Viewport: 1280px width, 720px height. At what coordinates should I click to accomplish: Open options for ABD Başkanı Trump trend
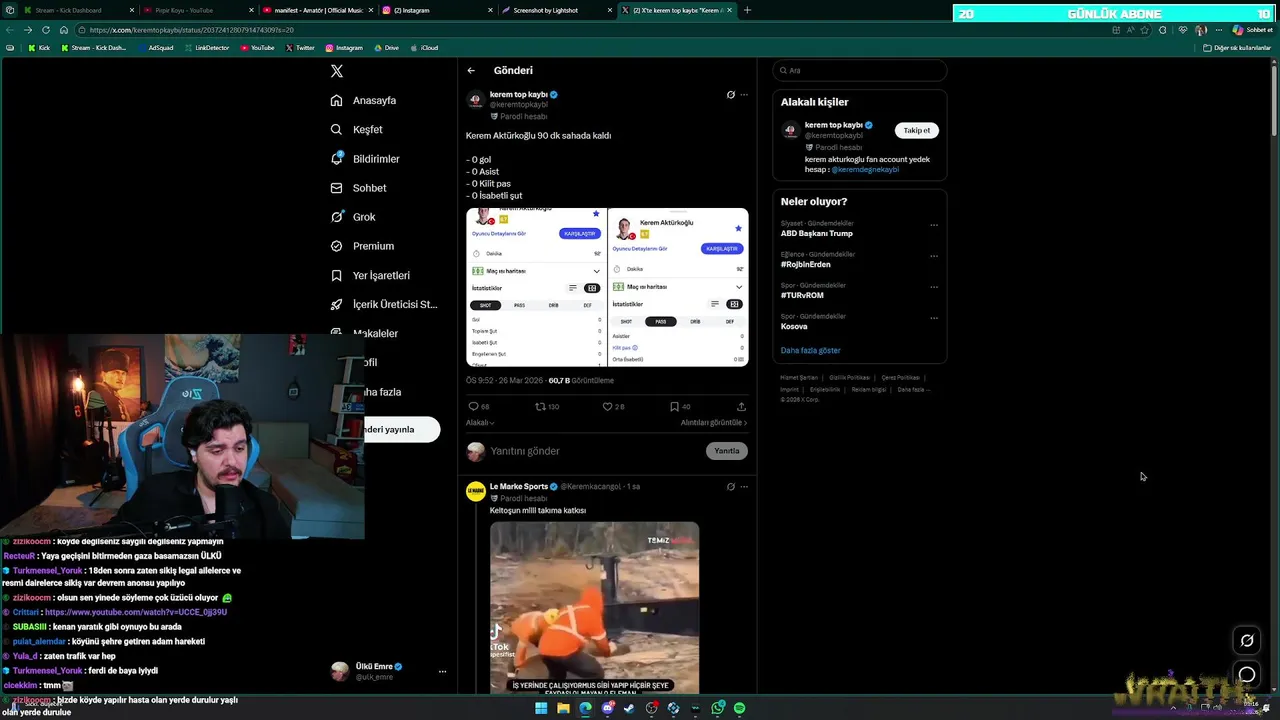934,225
